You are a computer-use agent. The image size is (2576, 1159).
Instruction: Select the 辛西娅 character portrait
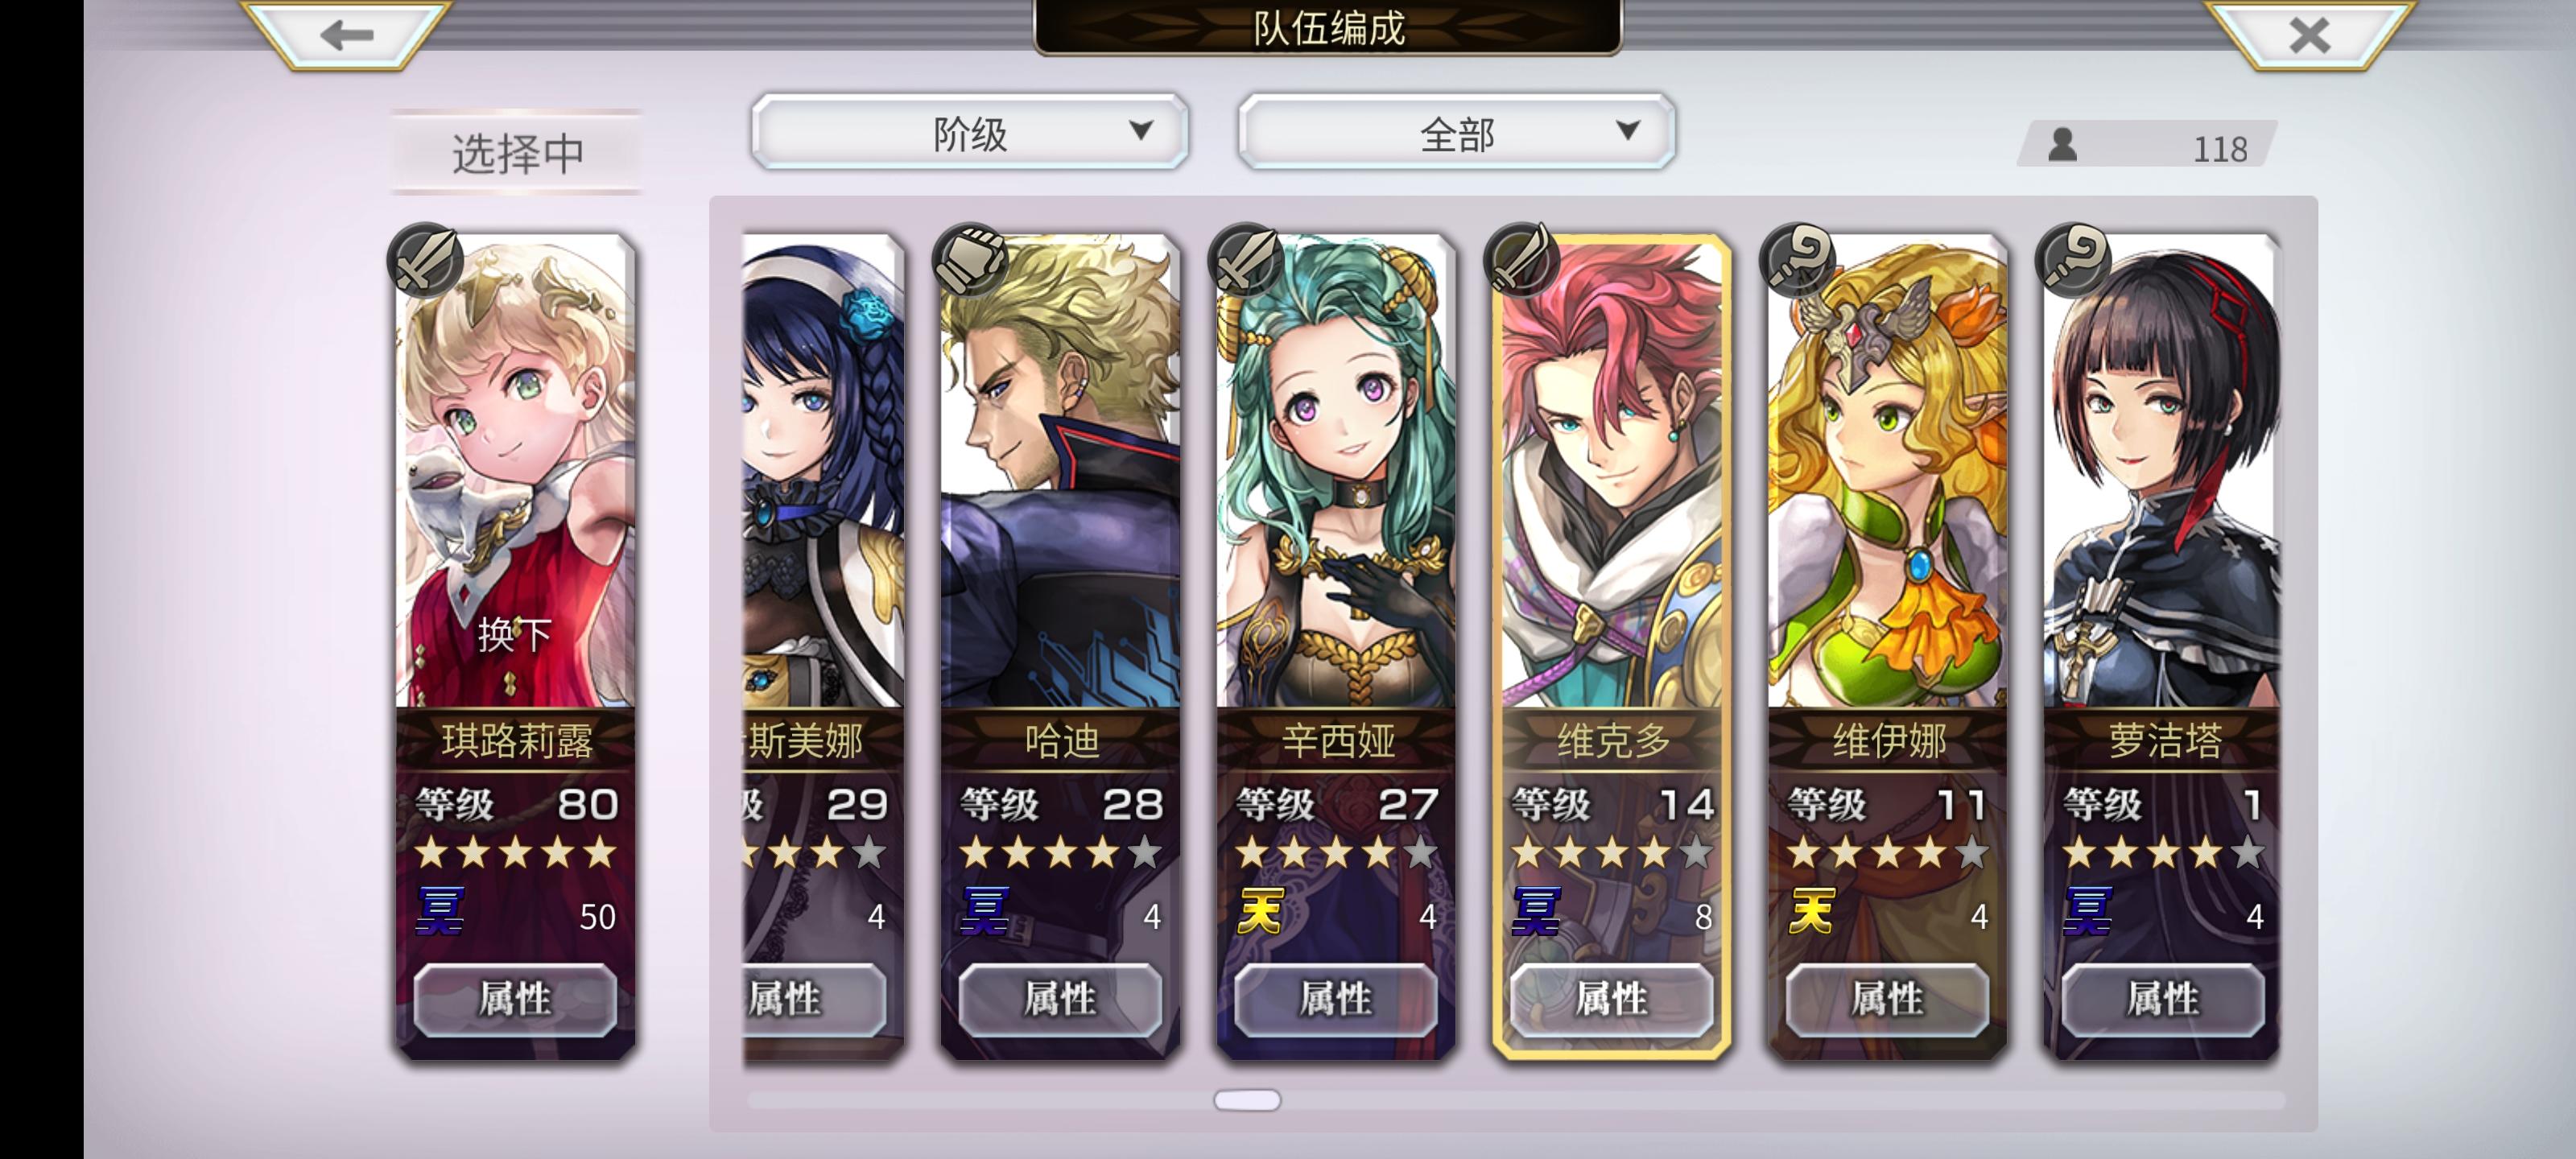(x=1336, y=470)
